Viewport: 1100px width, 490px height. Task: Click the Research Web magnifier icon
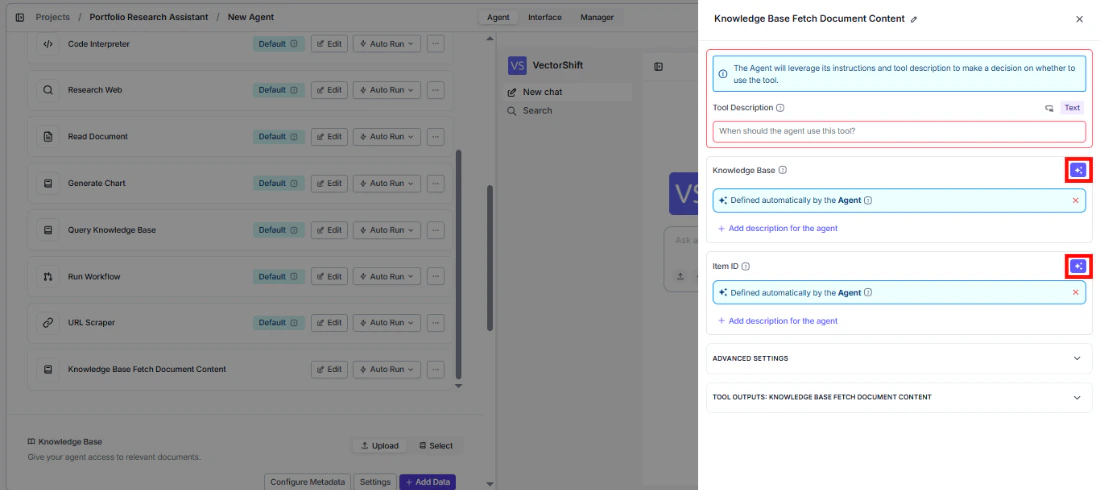[x=48, y=90]
